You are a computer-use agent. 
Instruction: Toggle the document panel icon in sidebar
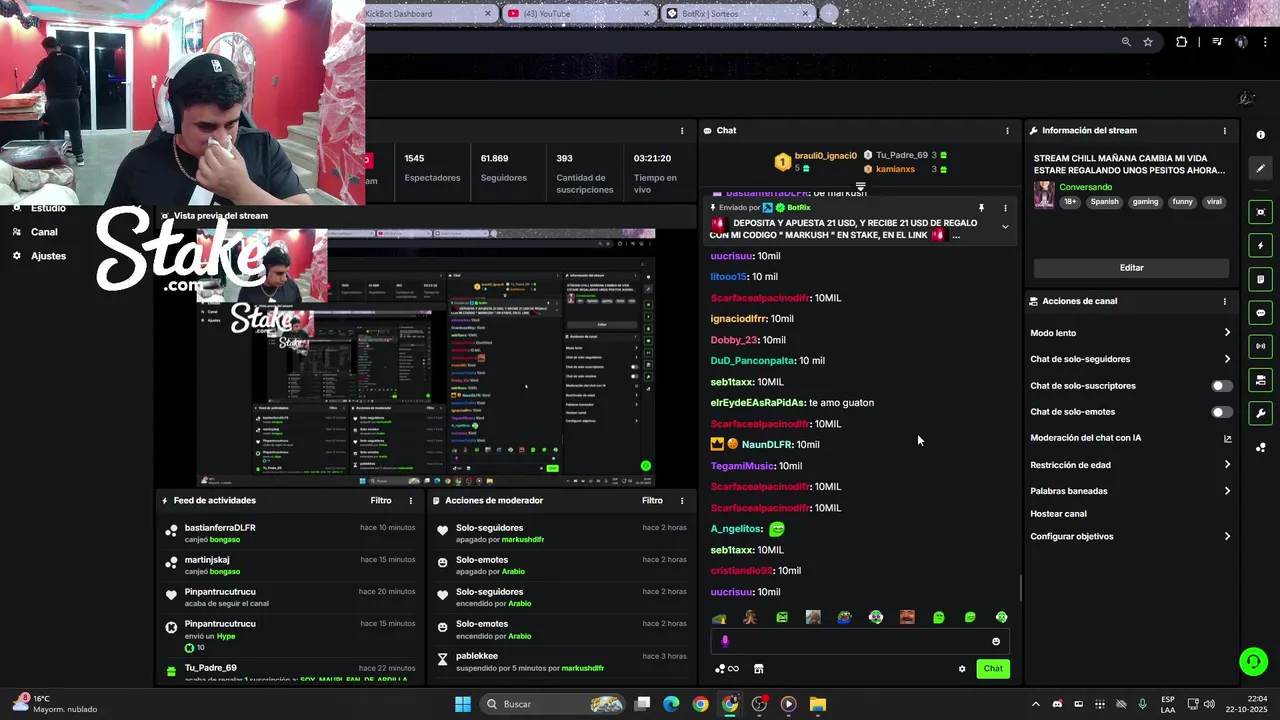pos(1261,279)
